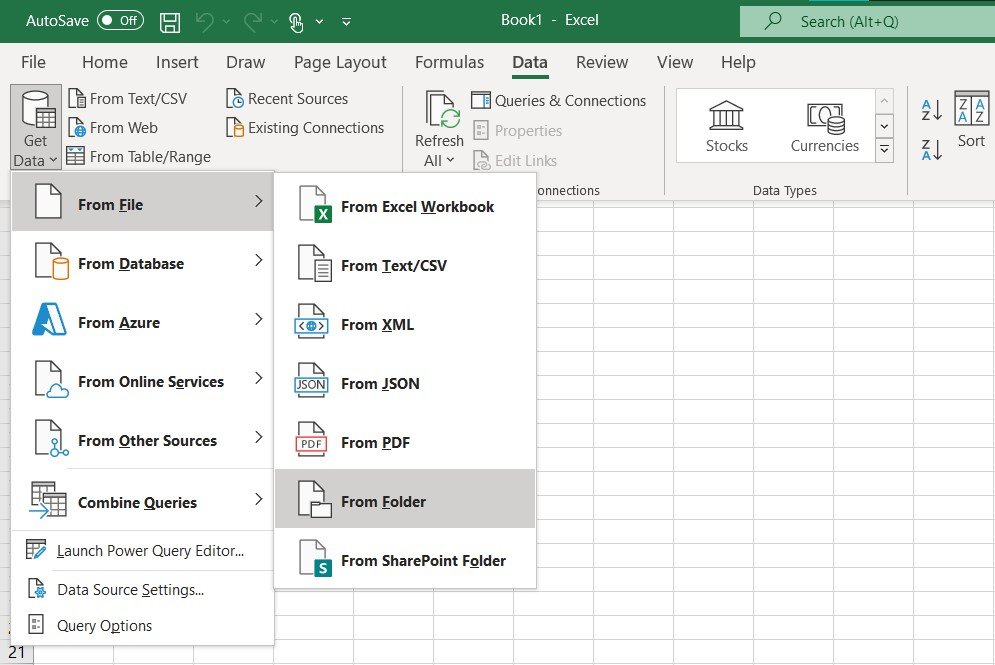Click the Save floppy disk icon
Screen dimensions: 995x665
pos(169,22)
